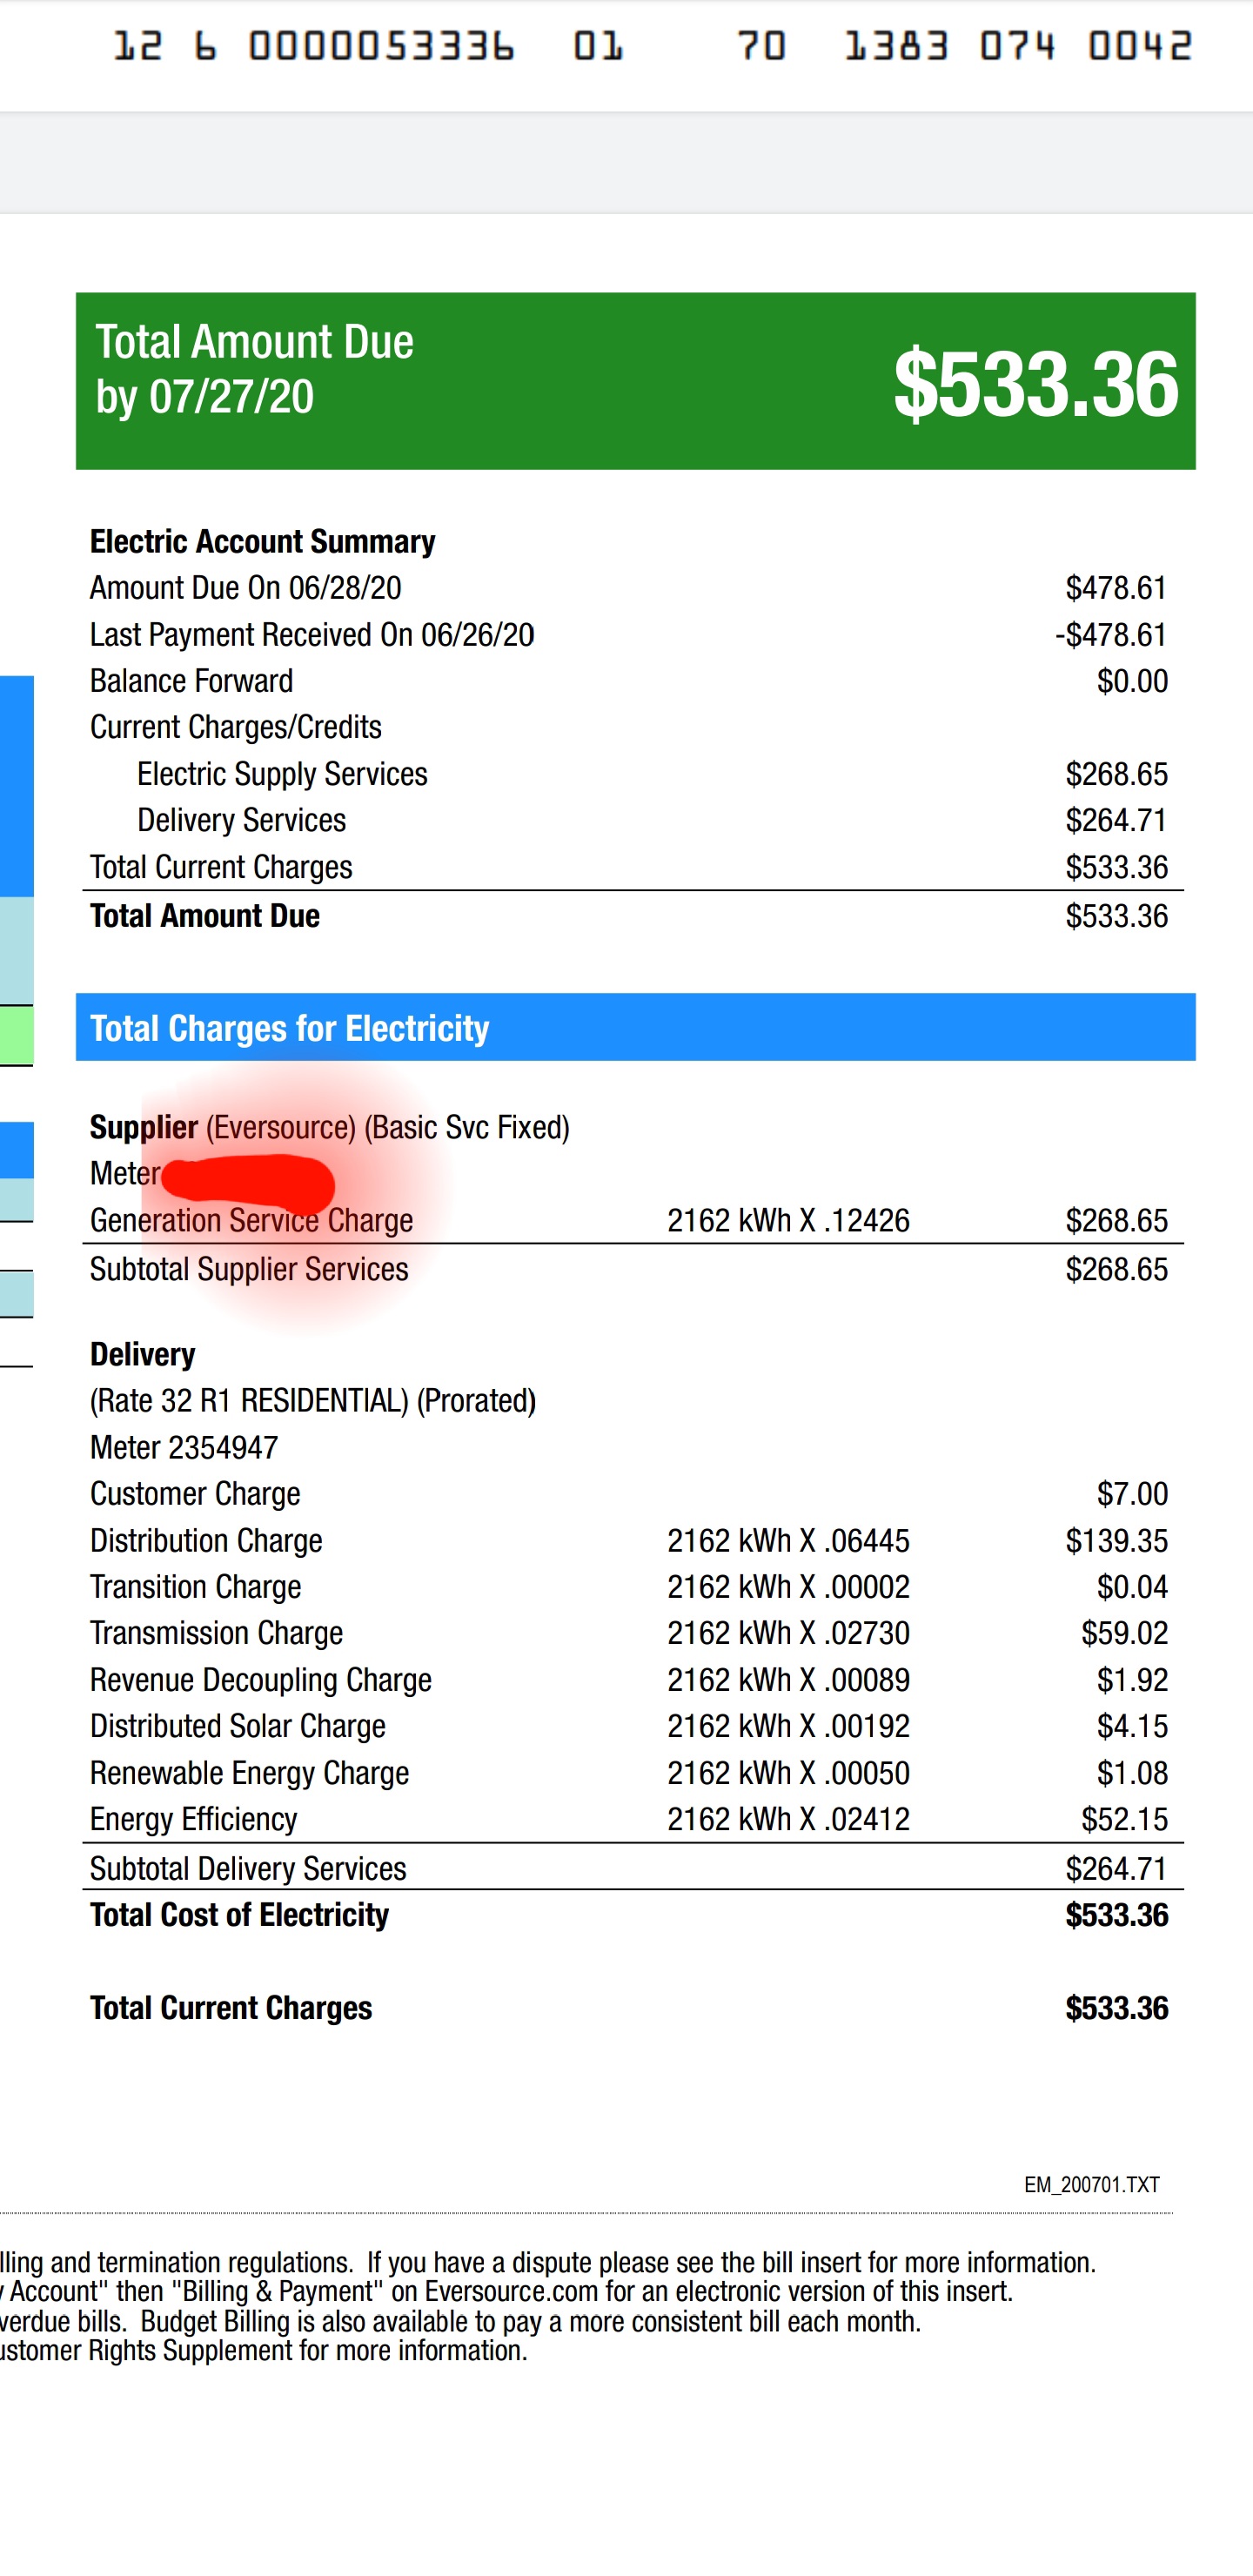Screen dimensions: 1253x2576
Task: Click the '0000053336' number in the top code line
Action: click(381, 46)
